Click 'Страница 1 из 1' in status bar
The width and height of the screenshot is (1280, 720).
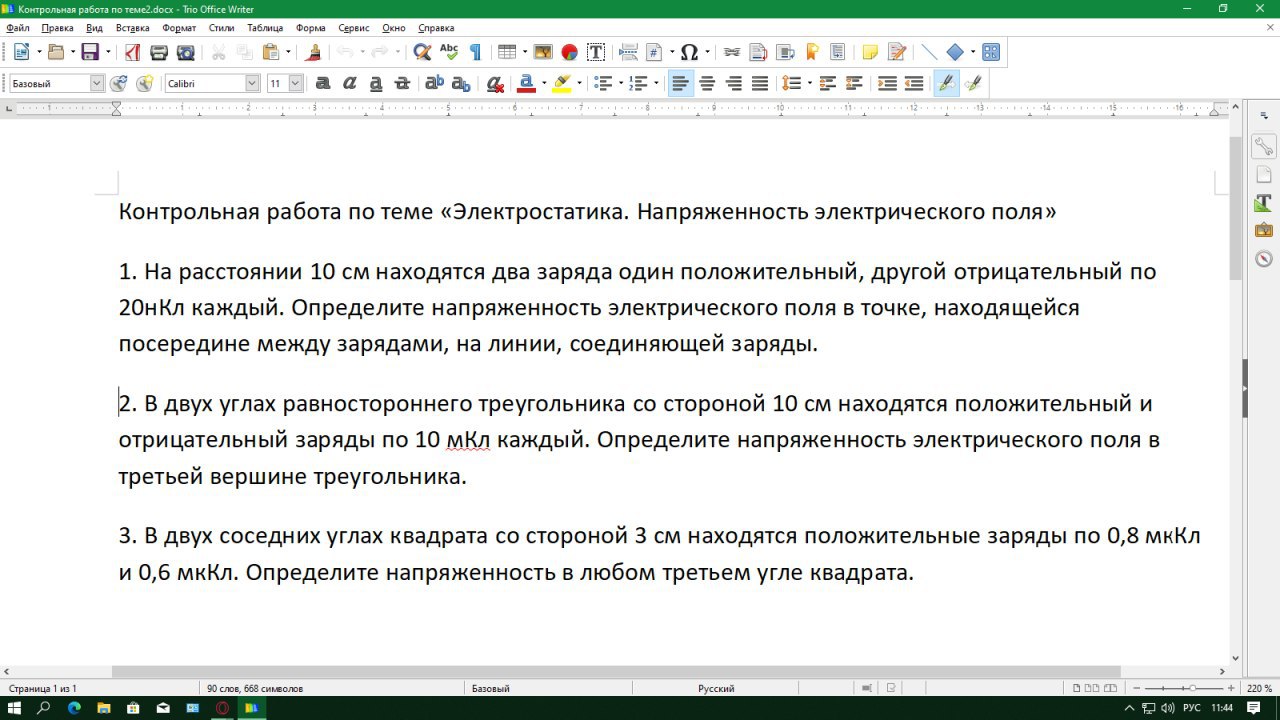[x=43, y=688]
